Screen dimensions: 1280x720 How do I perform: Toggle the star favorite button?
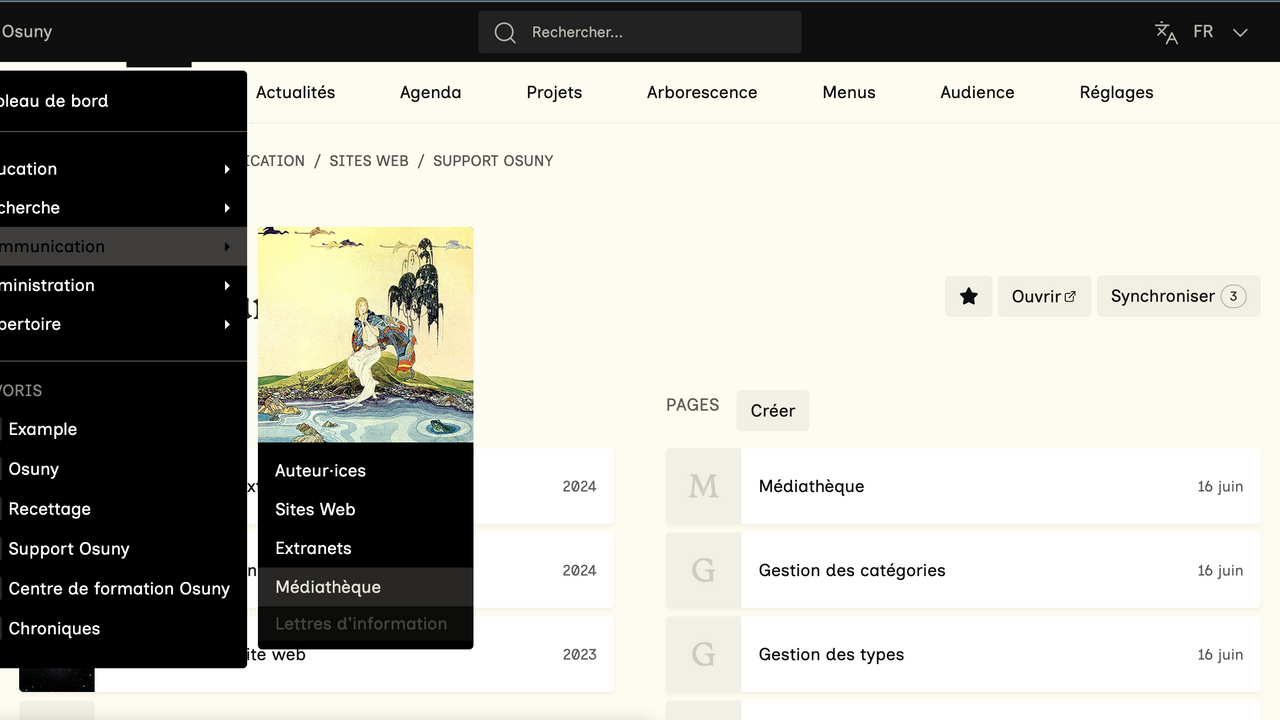click(968, 297)
